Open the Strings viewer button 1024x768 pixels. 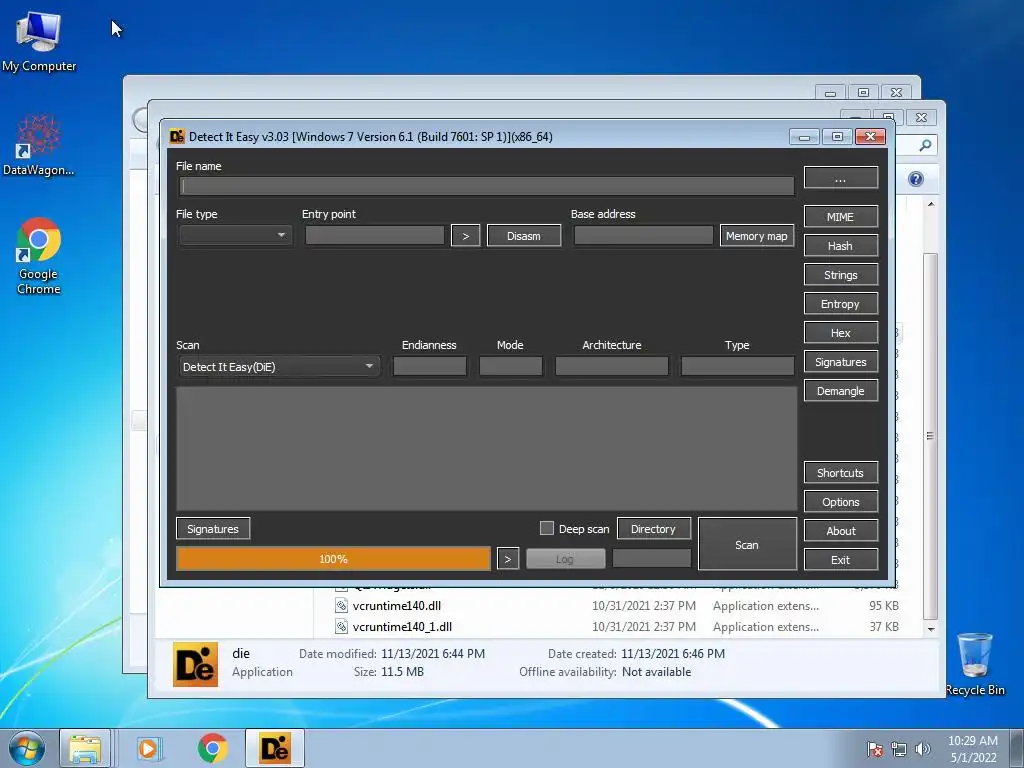pyautogui.click(x=840, y=275)
